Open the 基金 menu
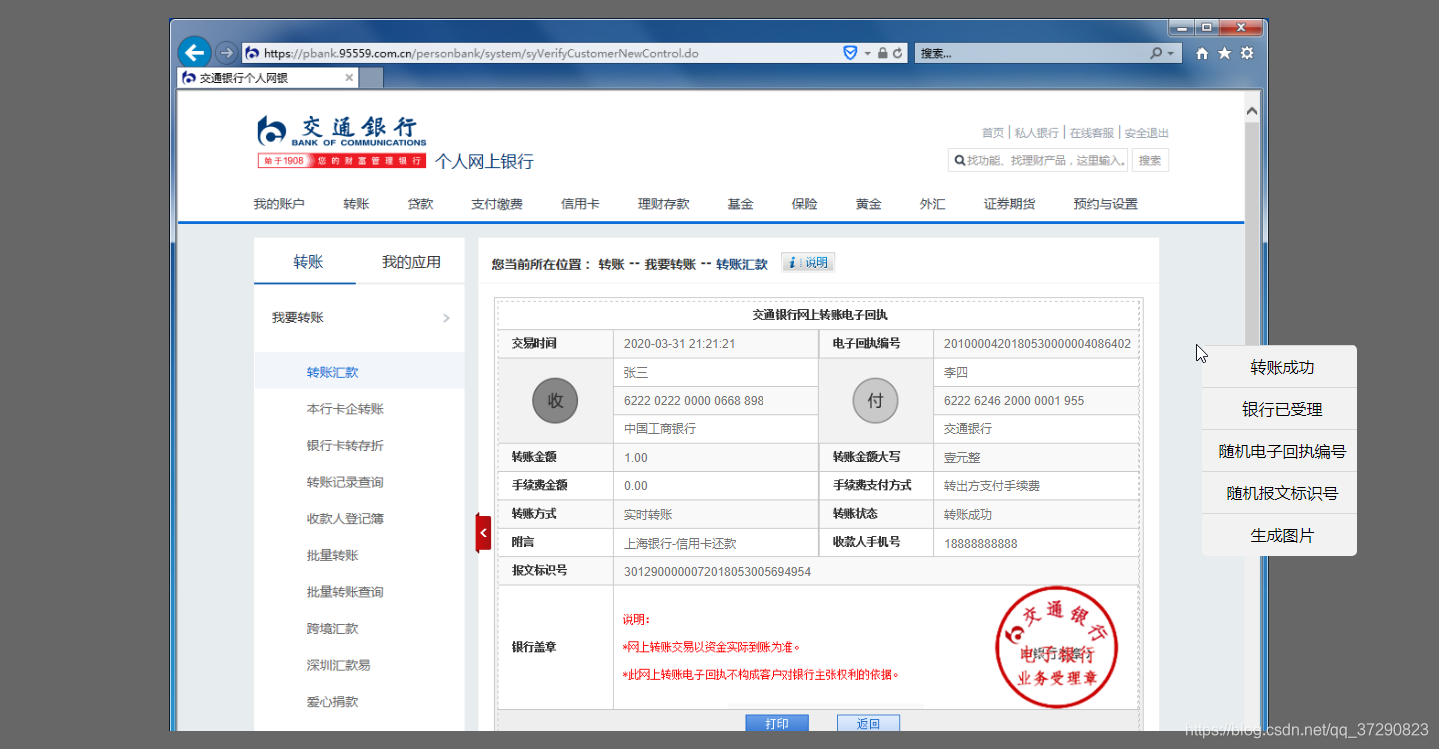Screen dimensions: 1439x749 pos(740,204)
